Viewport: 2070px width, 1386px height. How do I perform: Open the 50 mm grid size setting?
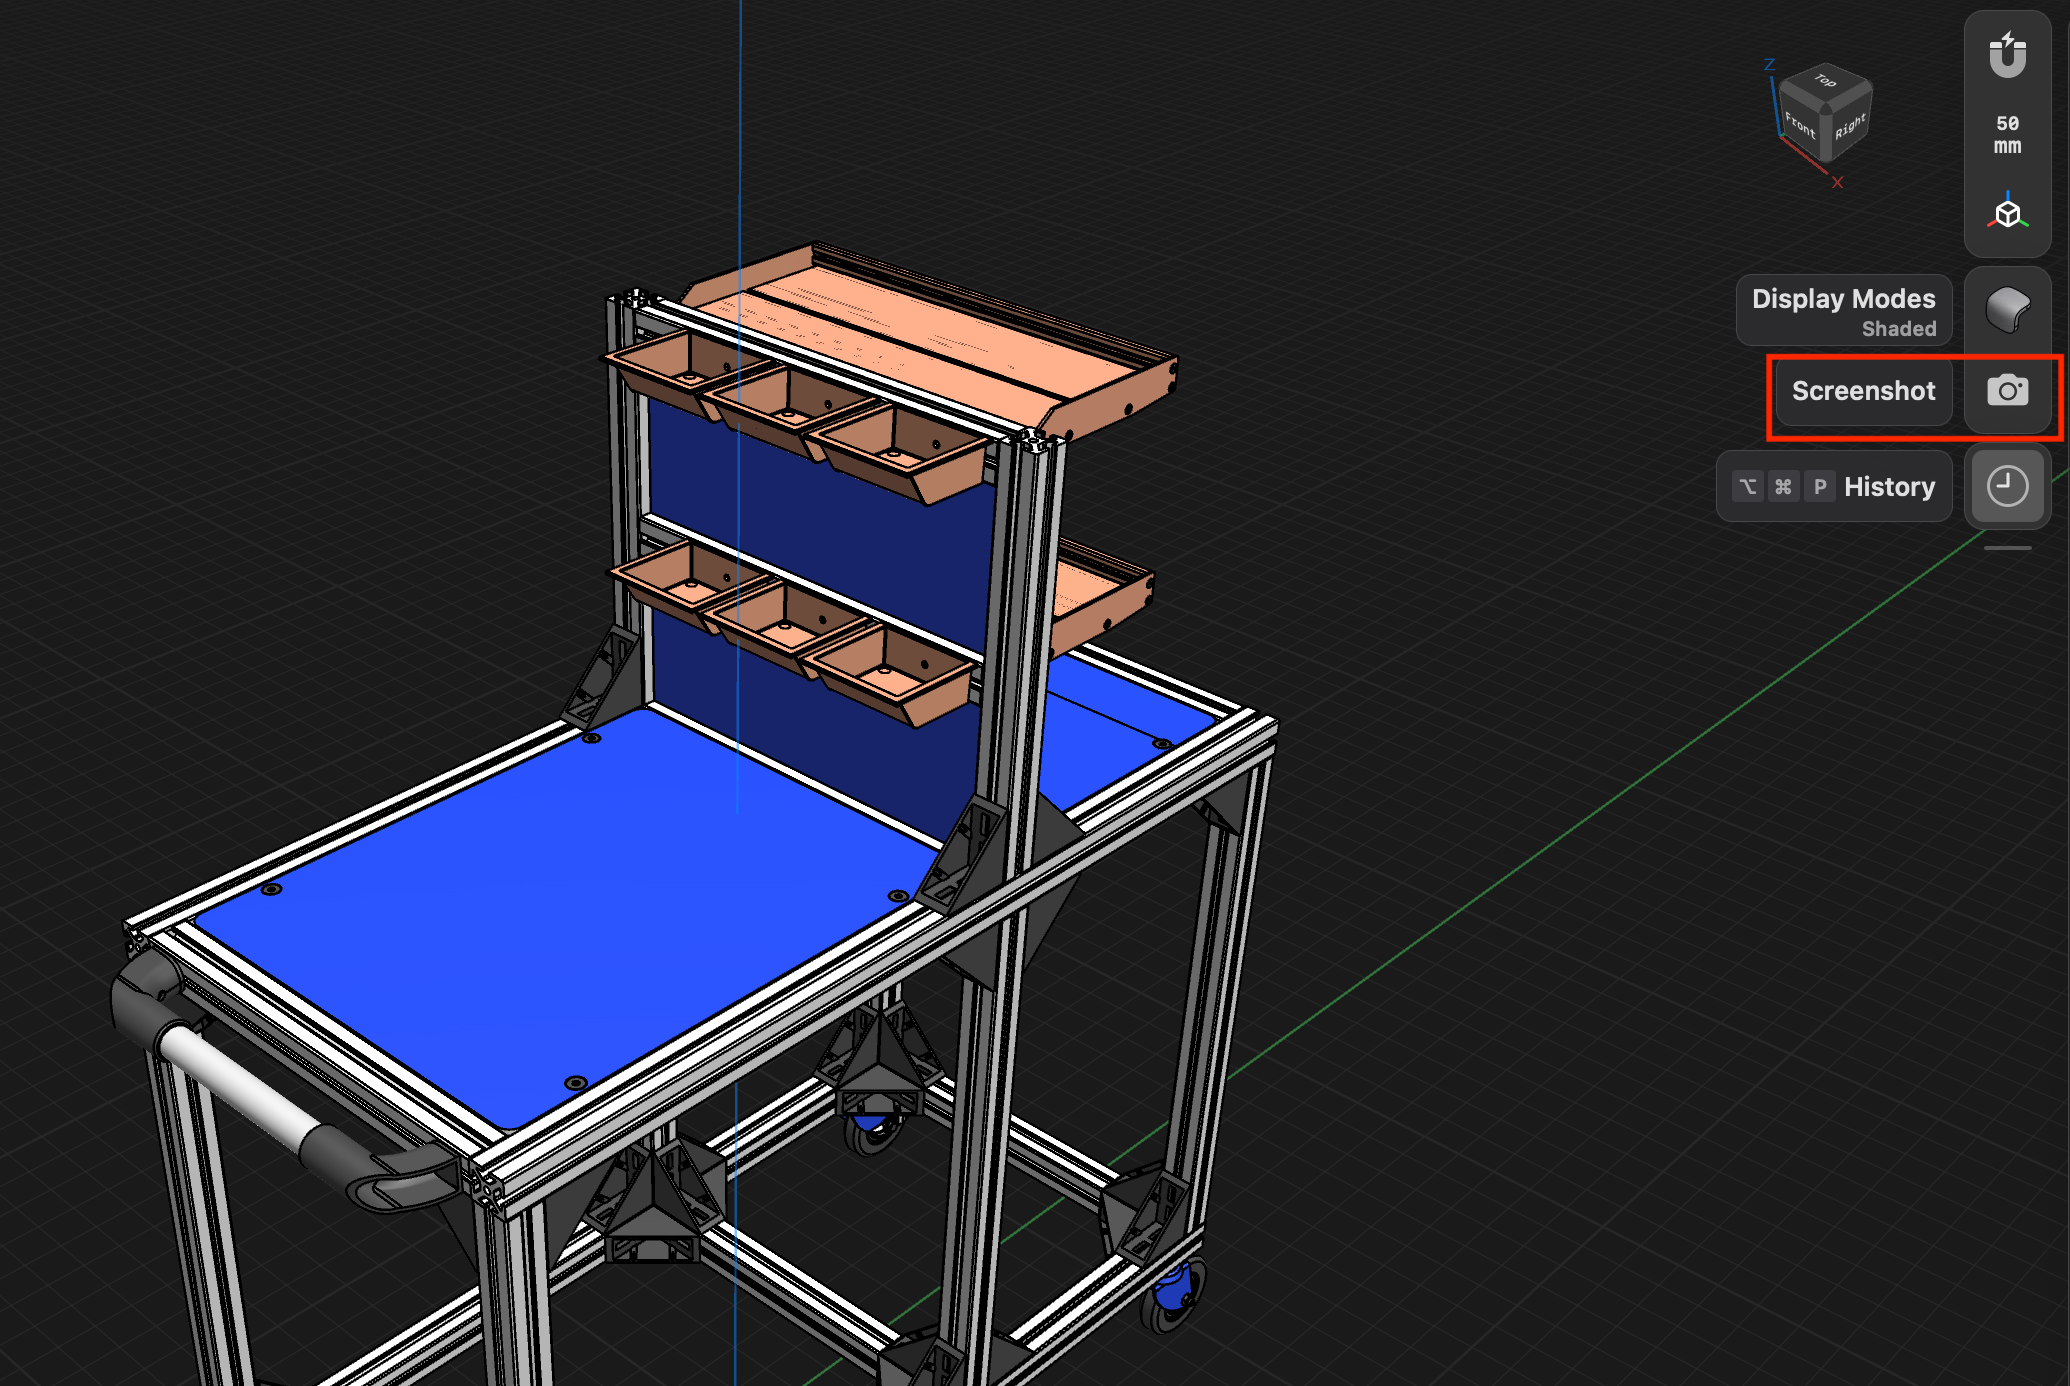[x=2007, y=134]
